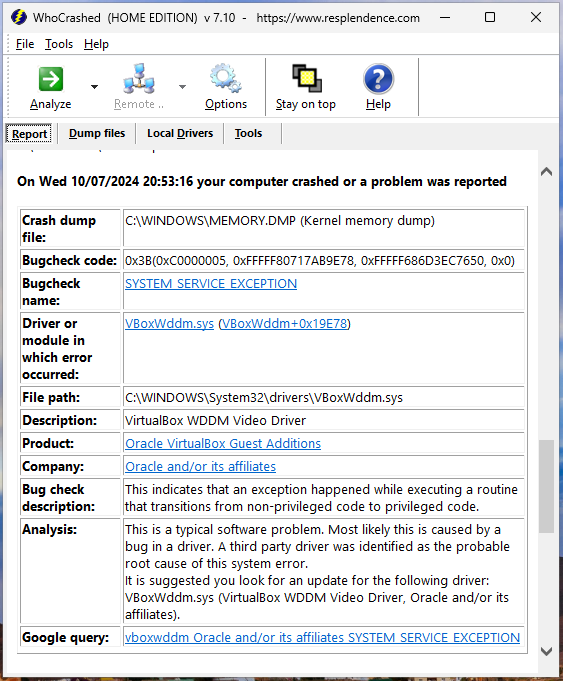The image size is (563, 681).
Task: Open the File menu
Action: (x=25, y=44)
